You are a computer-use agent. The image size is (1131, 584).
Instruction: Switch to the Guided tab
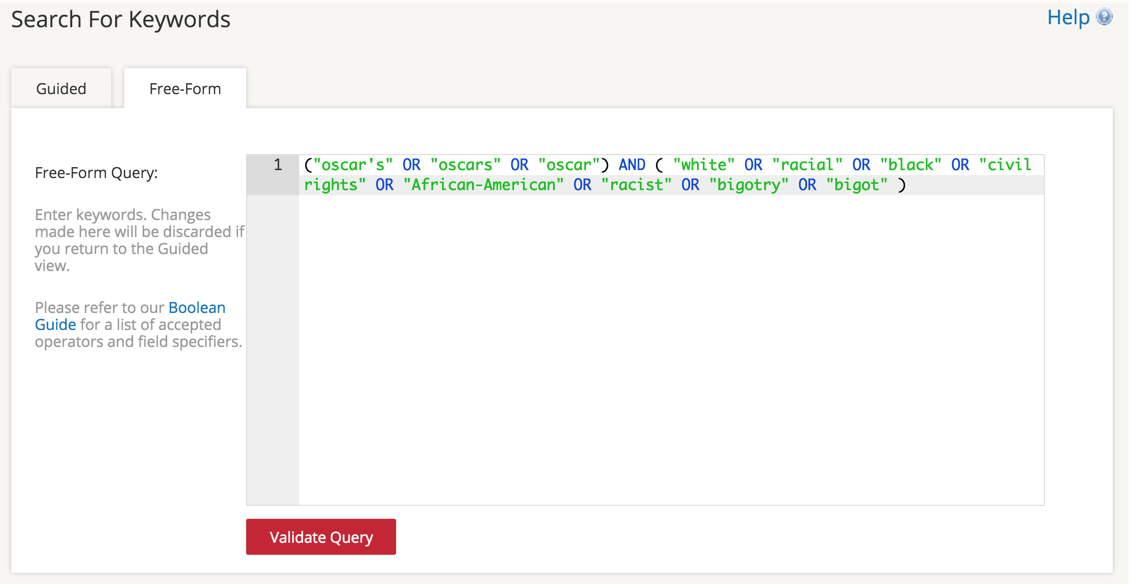[x=61, y=89]
